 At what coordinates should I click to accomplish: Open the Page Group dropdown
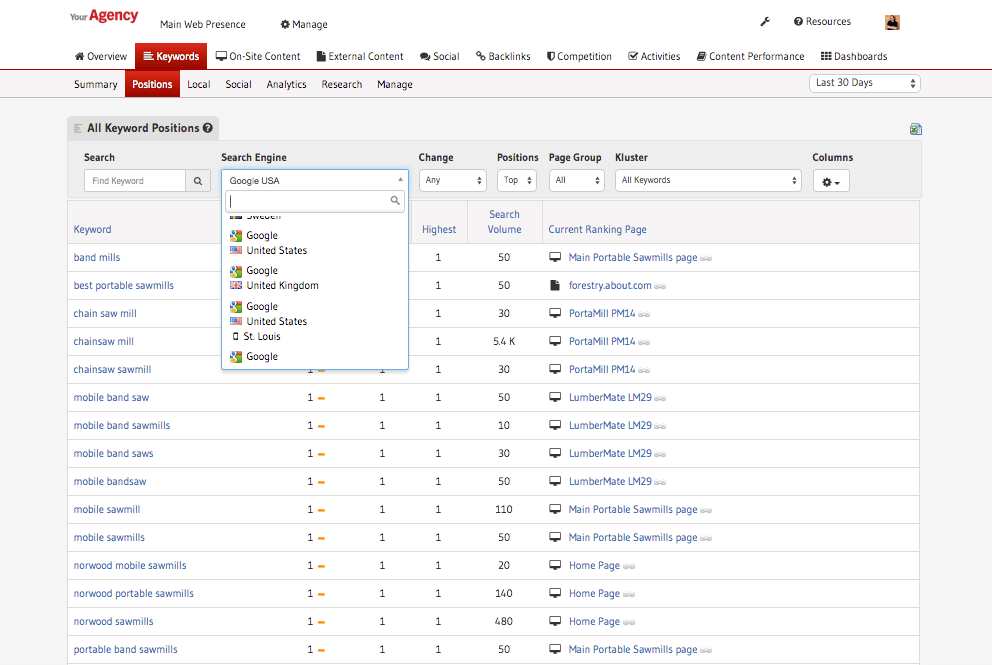click(577, 181)
